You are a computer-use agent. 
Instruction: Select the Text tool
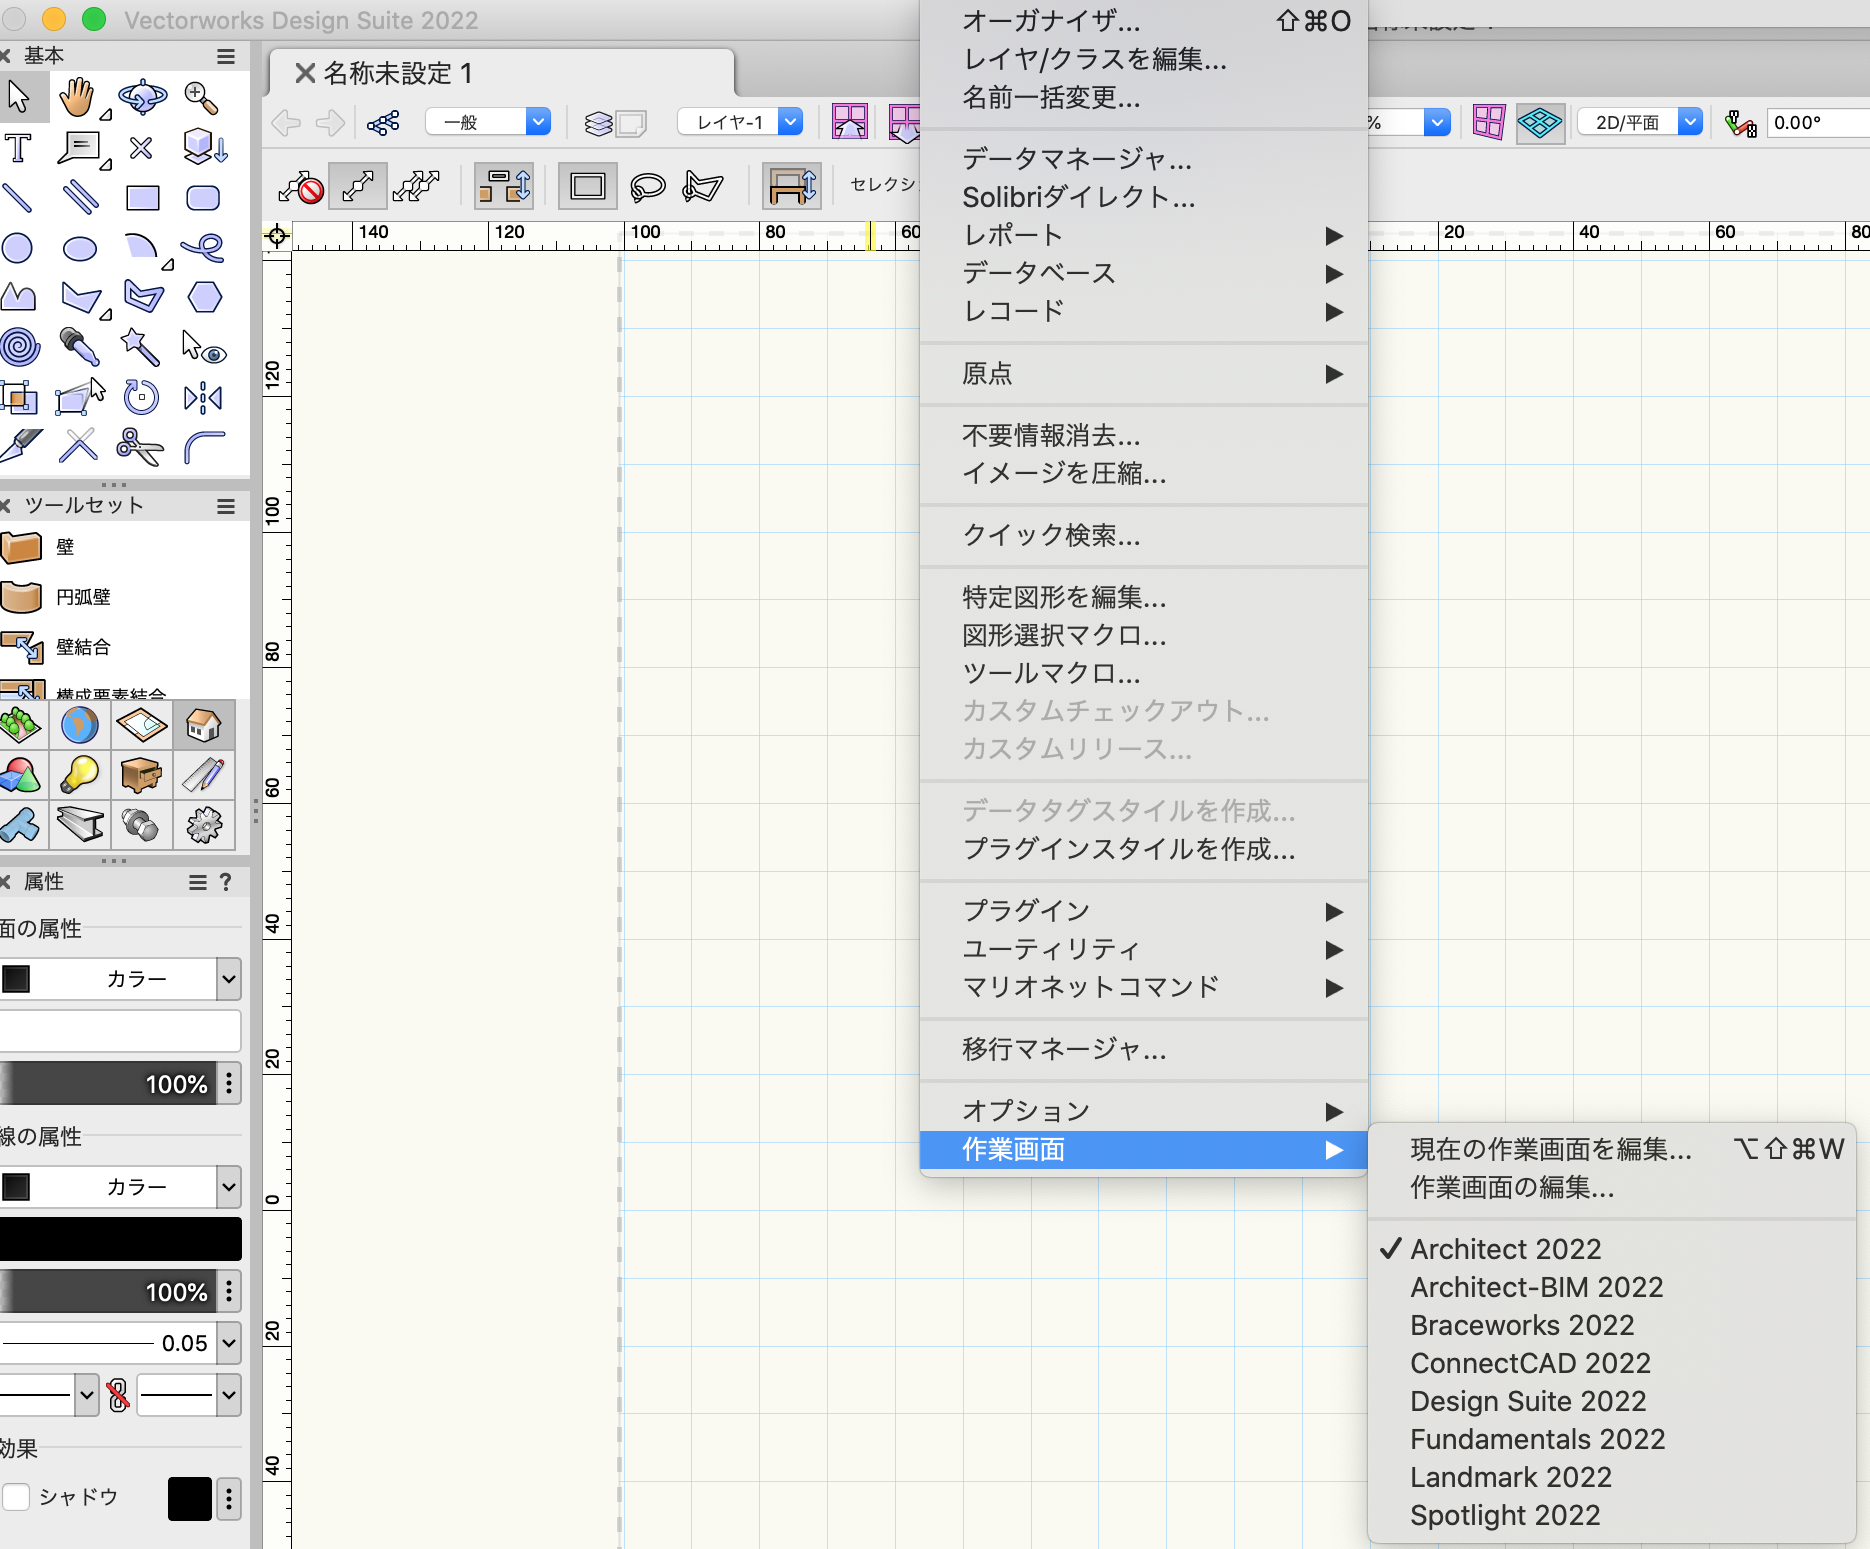(x=18, y=148)
